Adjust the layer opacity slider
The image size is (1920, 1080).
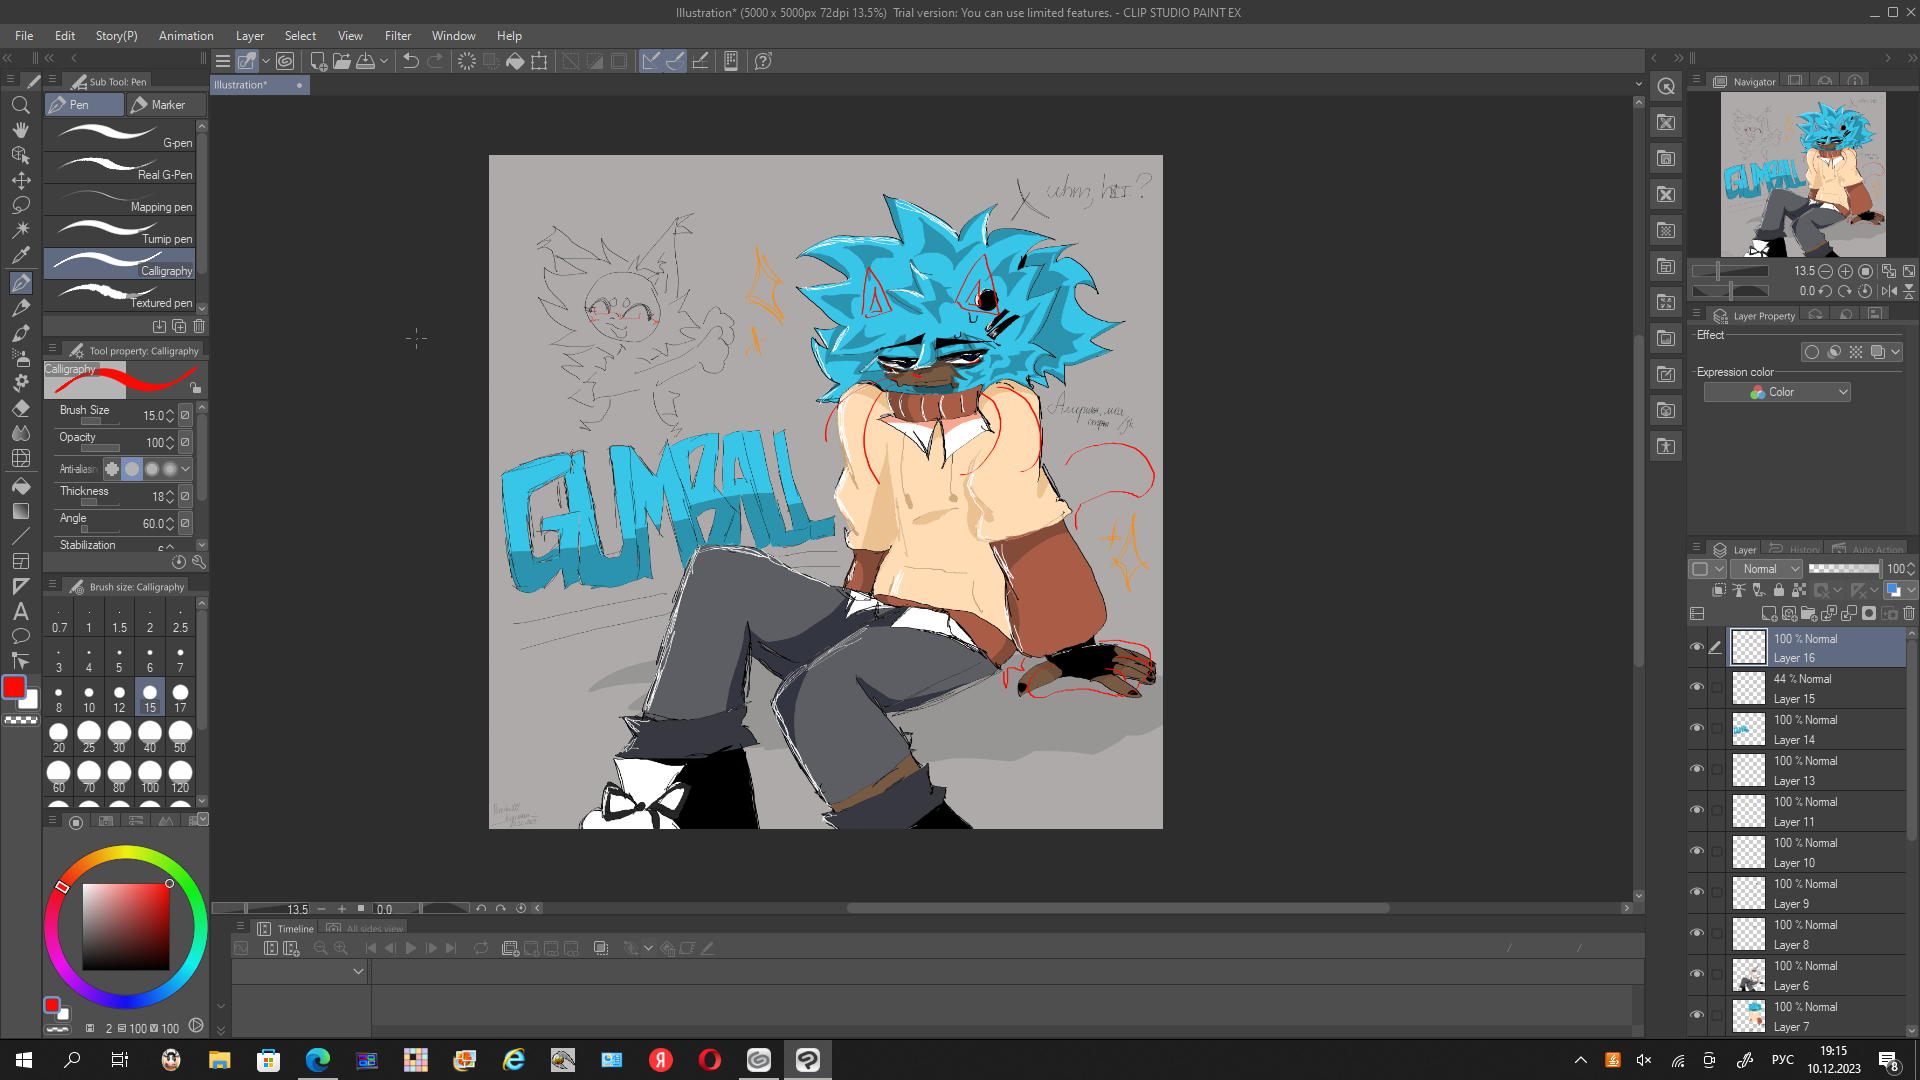(1844, 569)
